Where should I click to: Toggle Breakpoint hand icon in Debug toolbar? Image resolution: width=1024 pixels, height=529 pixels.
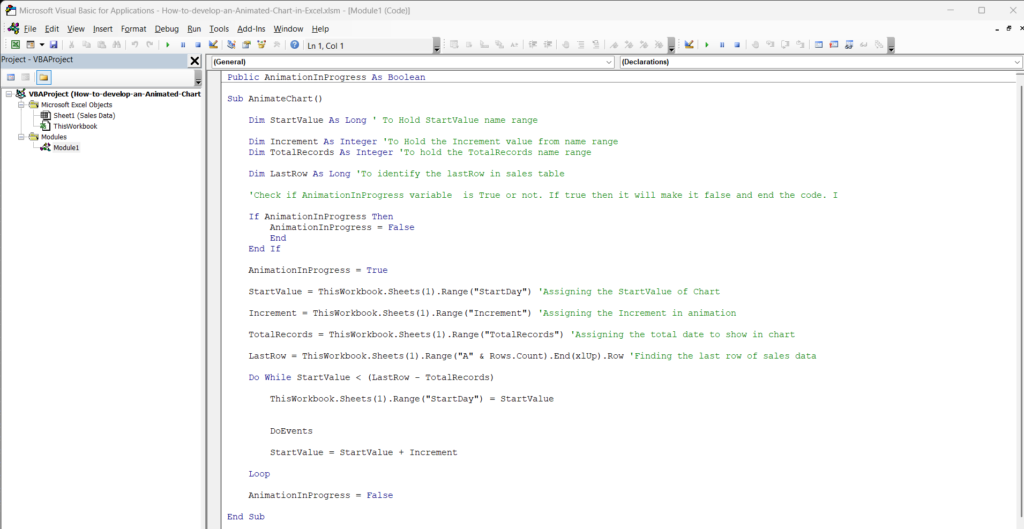(755, 45)
